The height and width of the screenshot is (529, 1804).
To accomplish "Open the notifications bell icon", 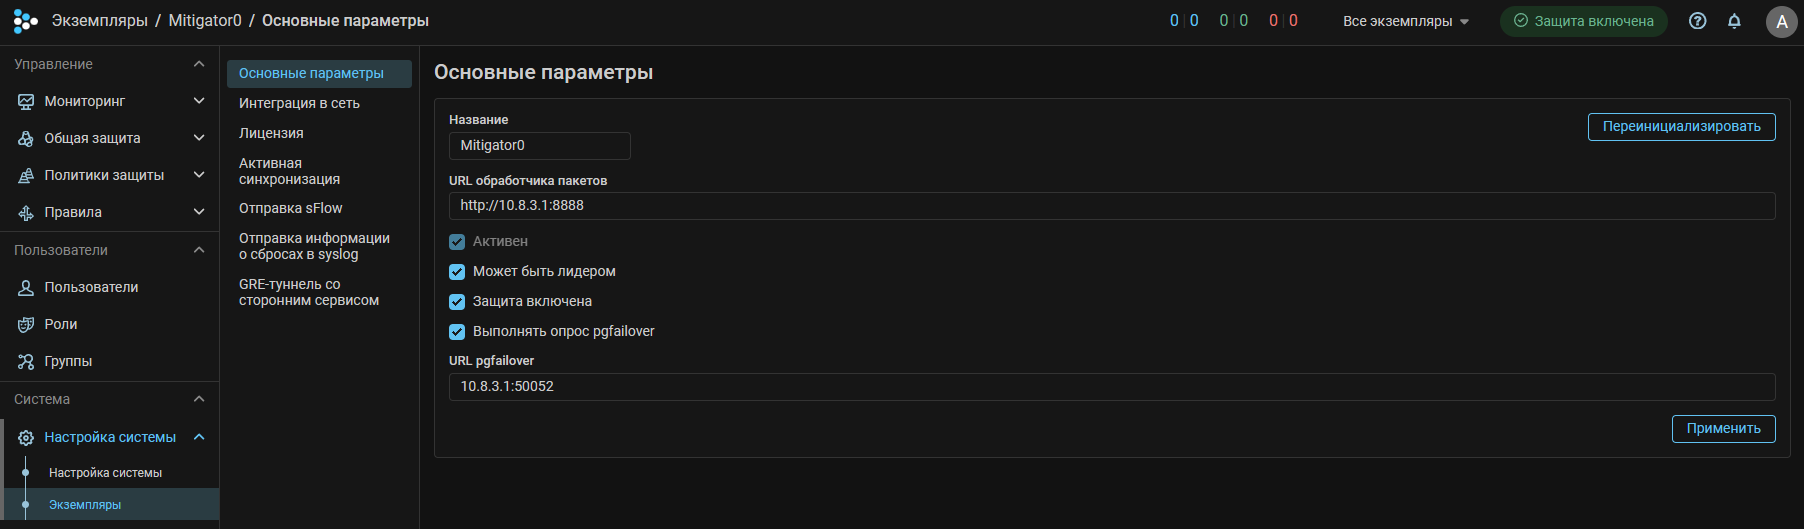I will [1734, 21].
